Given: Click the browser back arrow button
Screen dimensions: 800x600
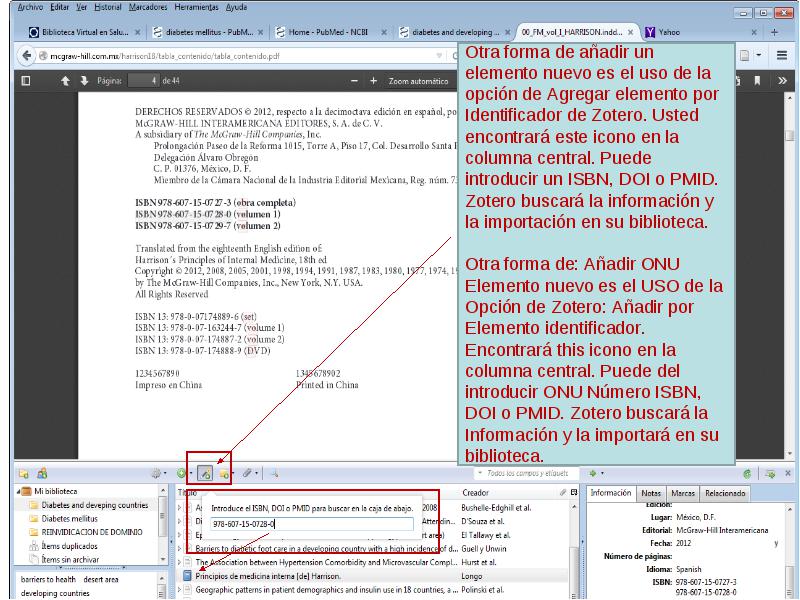Looking at the screenshot, I should pyautogui.click(x=27, y=56).
